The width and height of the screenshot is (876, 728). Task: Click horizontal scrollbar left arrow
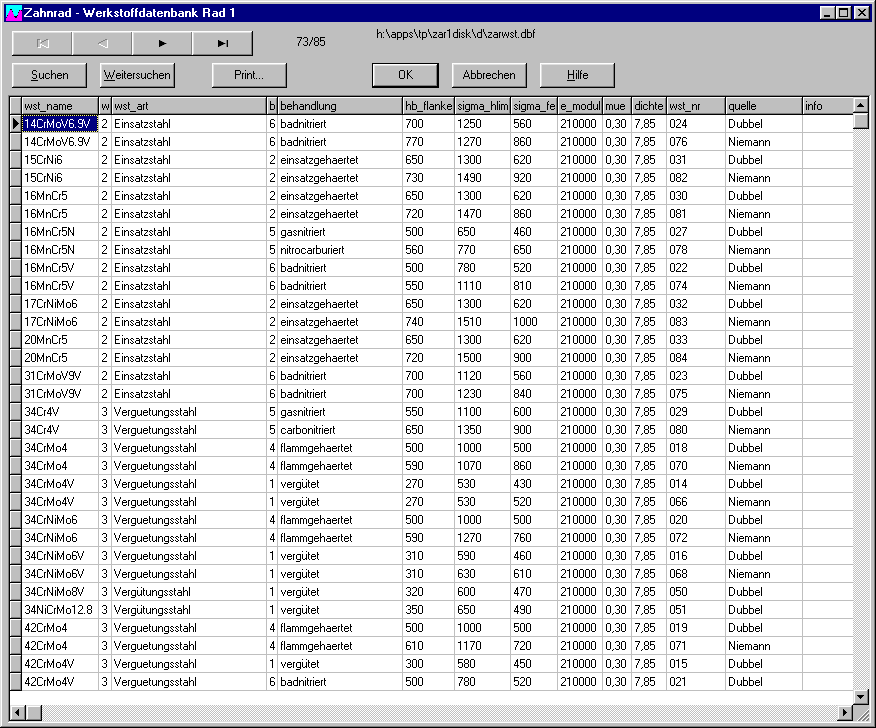[x=18, y=712]
